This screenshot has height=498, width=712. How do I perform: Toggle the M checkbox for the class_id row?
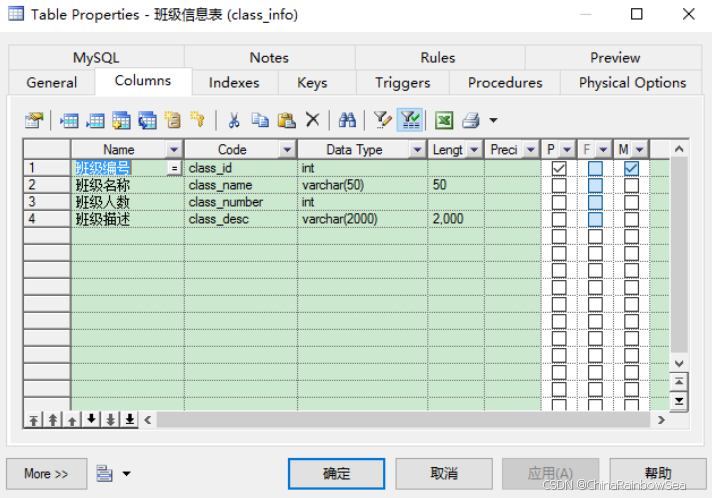pyautogui.click(x=631, y=168)
